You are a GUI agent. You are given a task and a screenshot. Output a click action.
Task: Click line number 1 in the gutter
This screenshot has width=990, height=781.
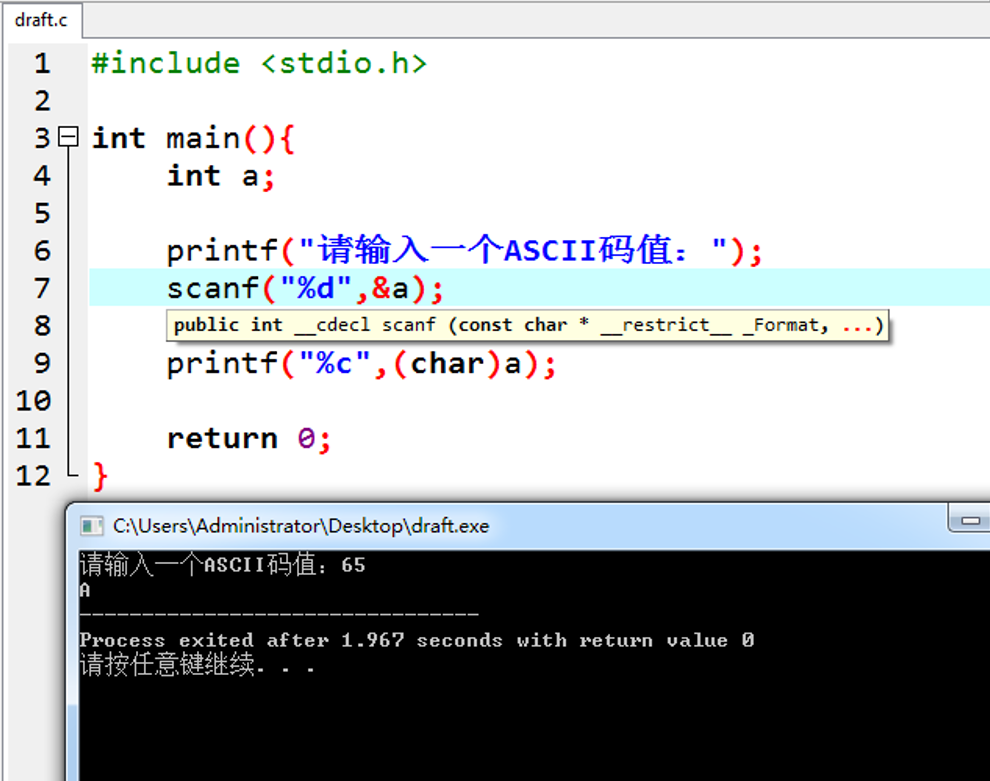point(42,63)
